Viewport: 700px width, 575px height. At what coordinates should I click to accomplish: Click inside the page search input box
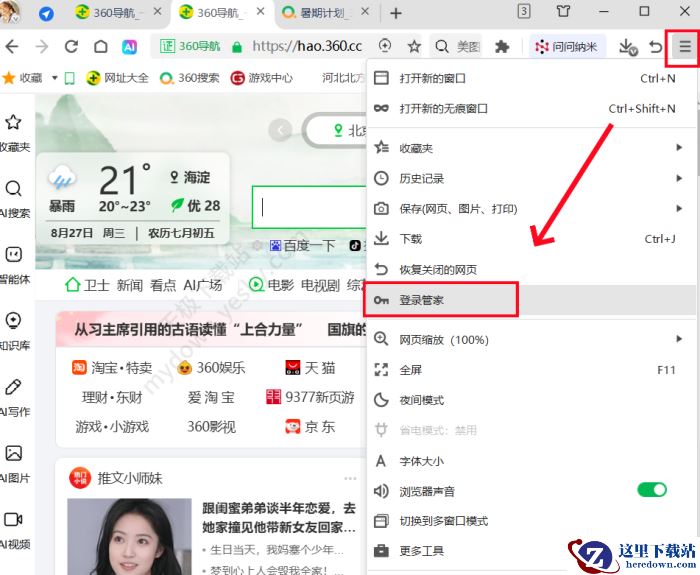pos(309,207)
